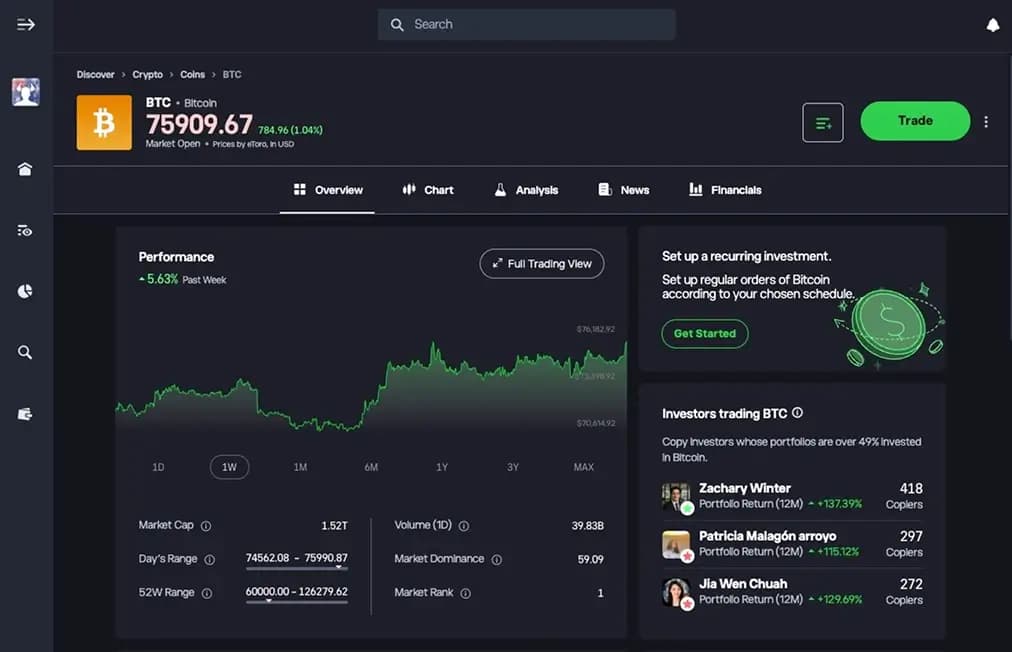Screen dimensions: 1012x652
Task: Click the notification bell icon
Action: pyautogui.click(x=994, y=24)
